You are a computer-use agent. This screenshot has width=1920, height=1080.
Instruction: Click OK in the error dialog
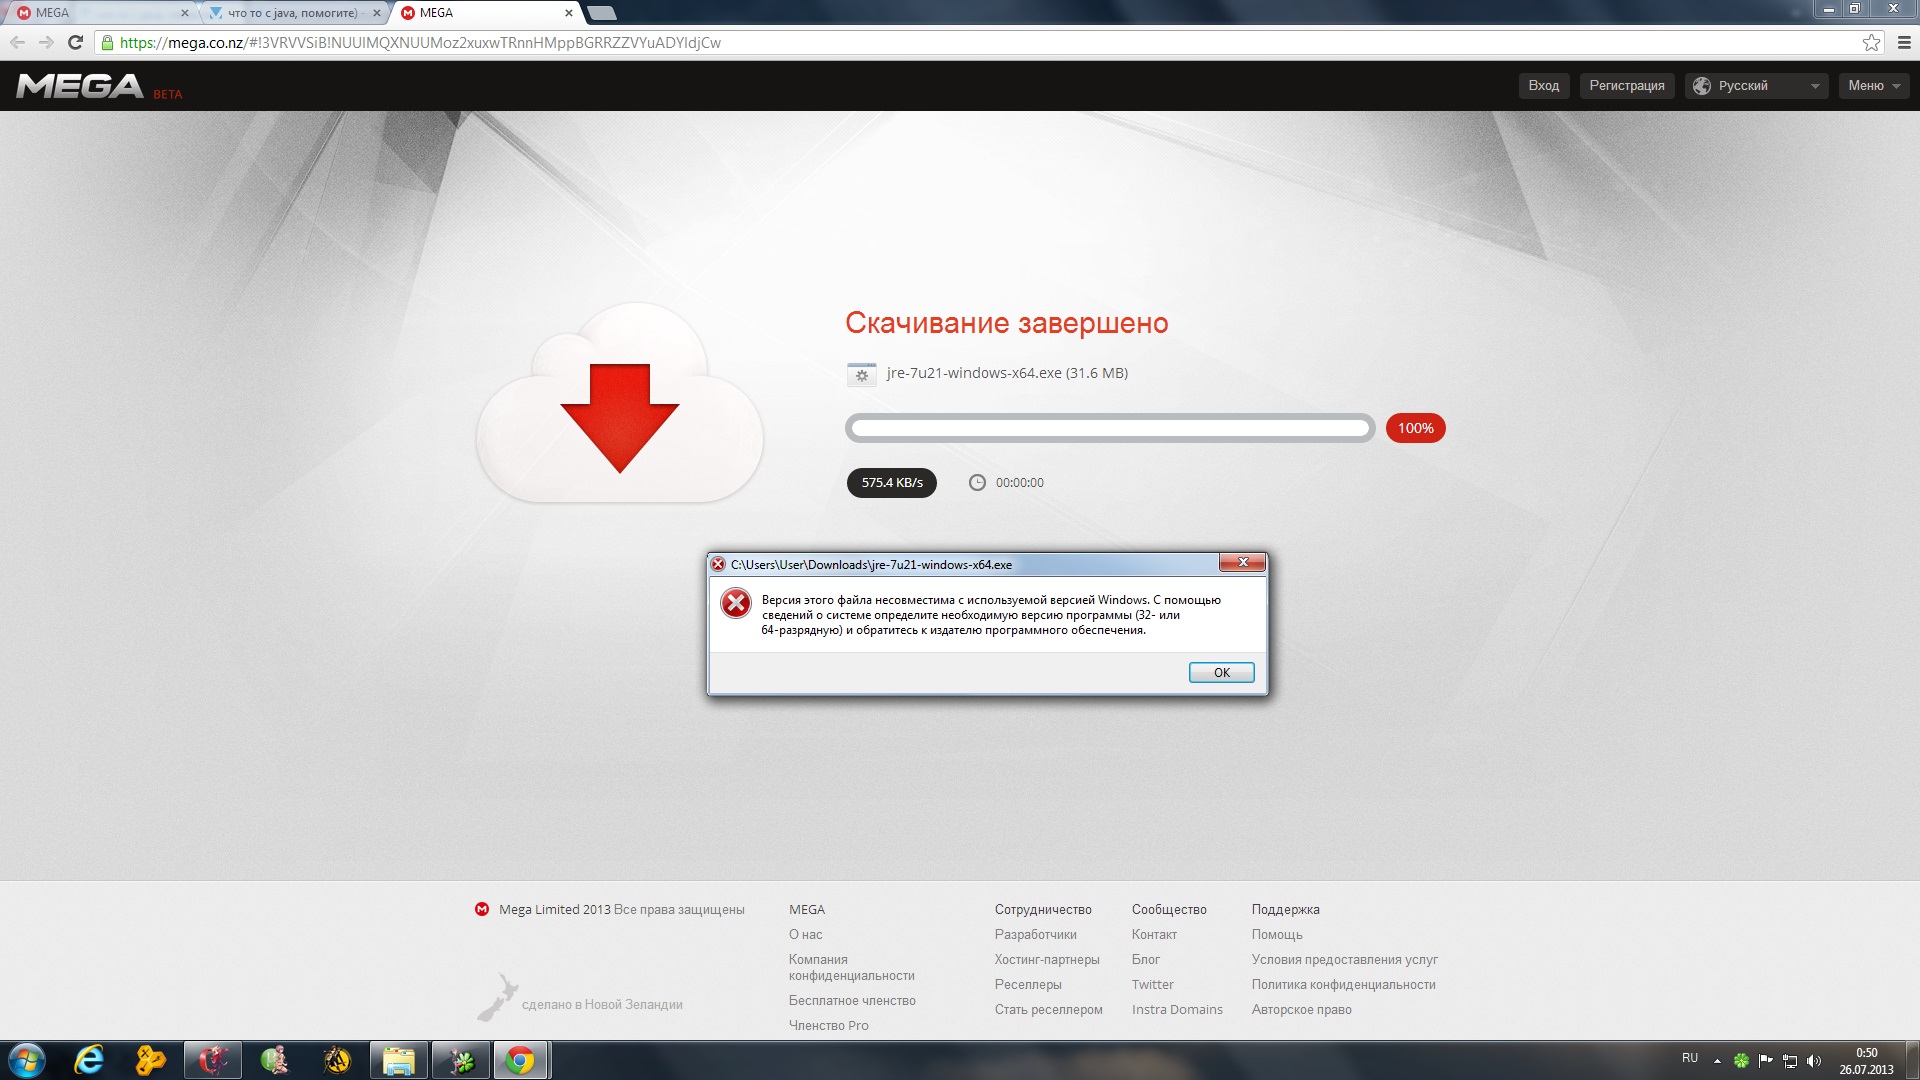1221,672
